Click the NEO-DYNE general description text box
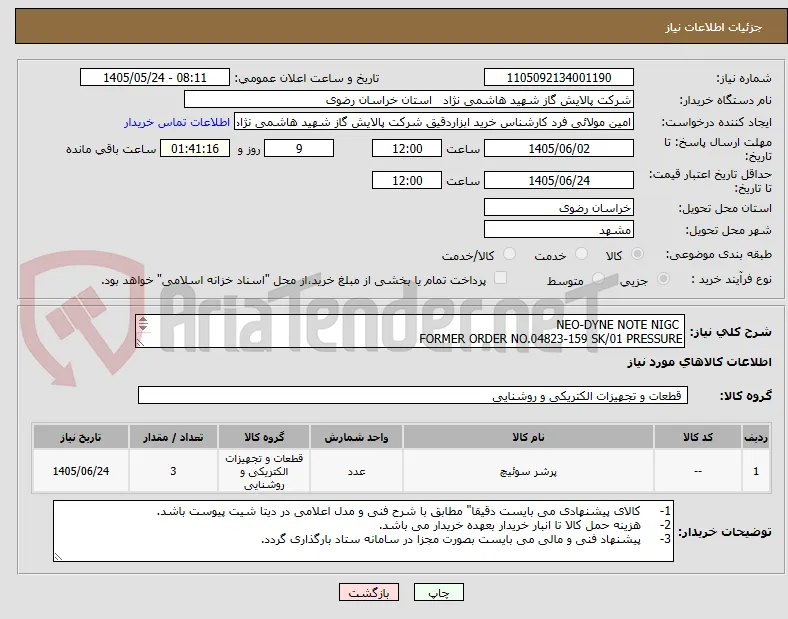Screen dimensions: 788x619 (410, 332)
